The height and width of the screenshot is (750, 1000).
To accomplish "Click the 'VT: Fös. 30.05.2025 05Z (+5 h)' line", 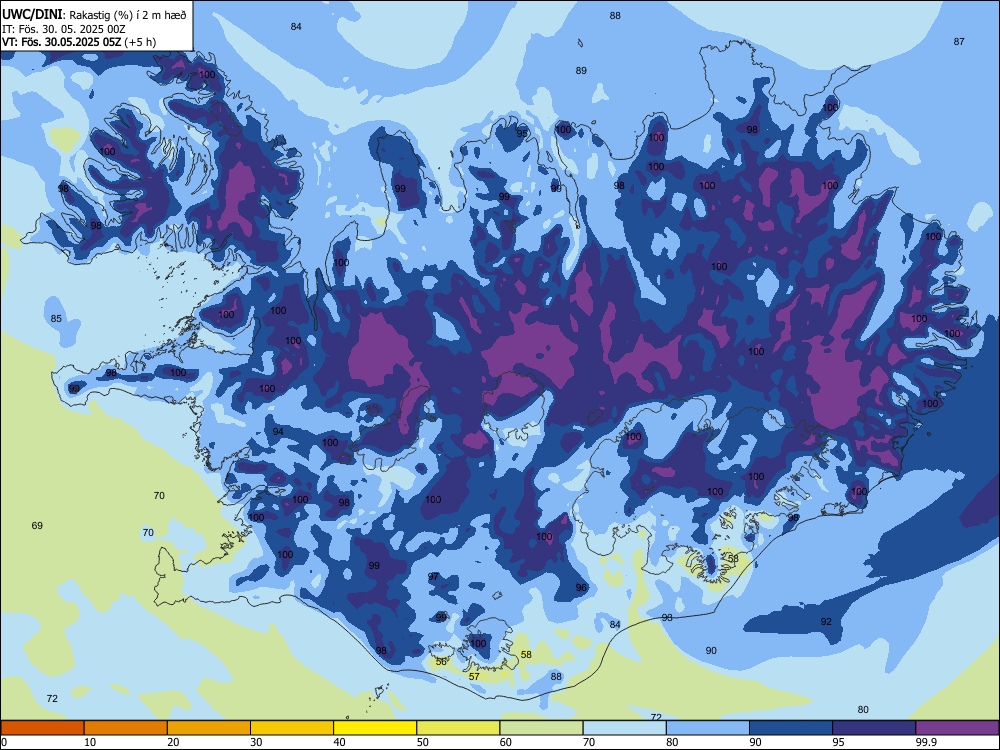I will click(x=78, y=42).
